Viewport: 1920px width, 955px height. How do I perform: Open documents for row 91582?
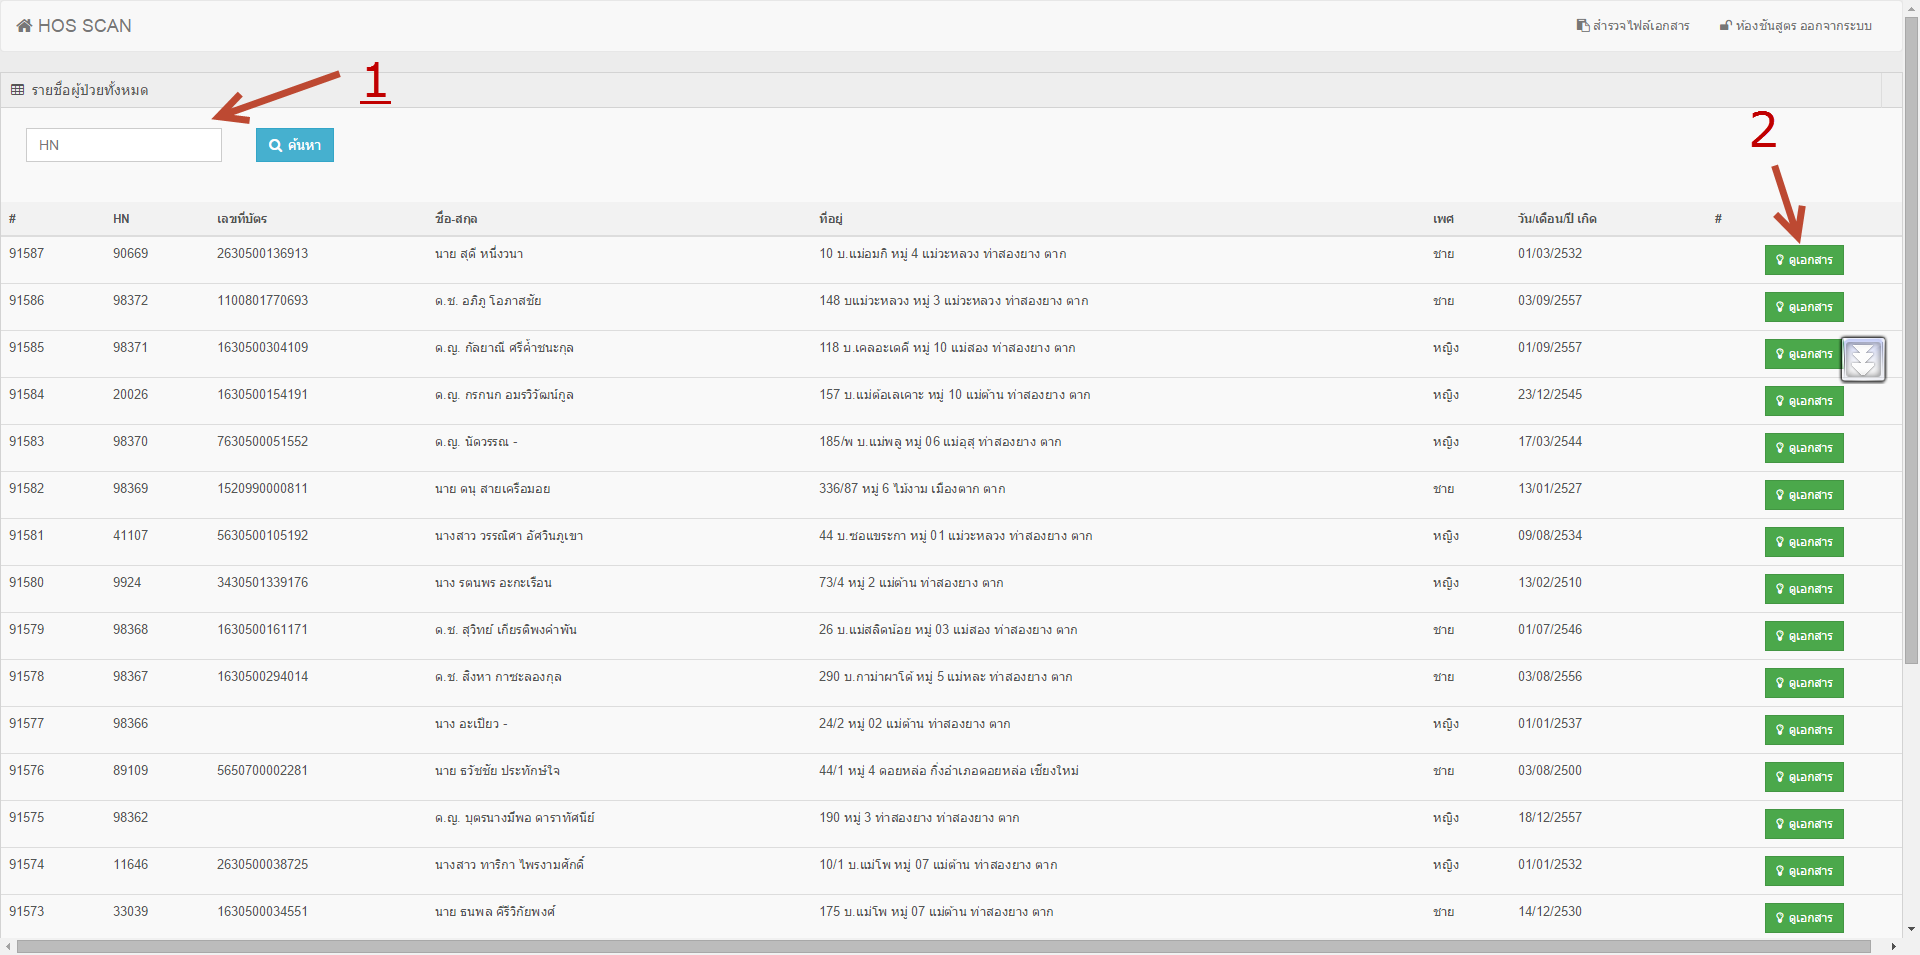point(1803,495)
